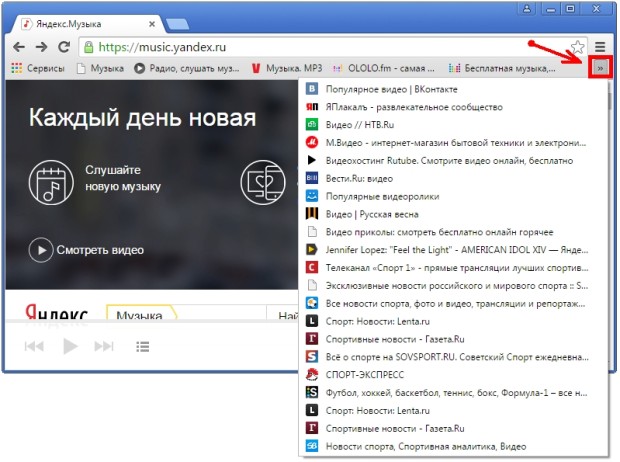Go forward with the forward arrow

41,47
